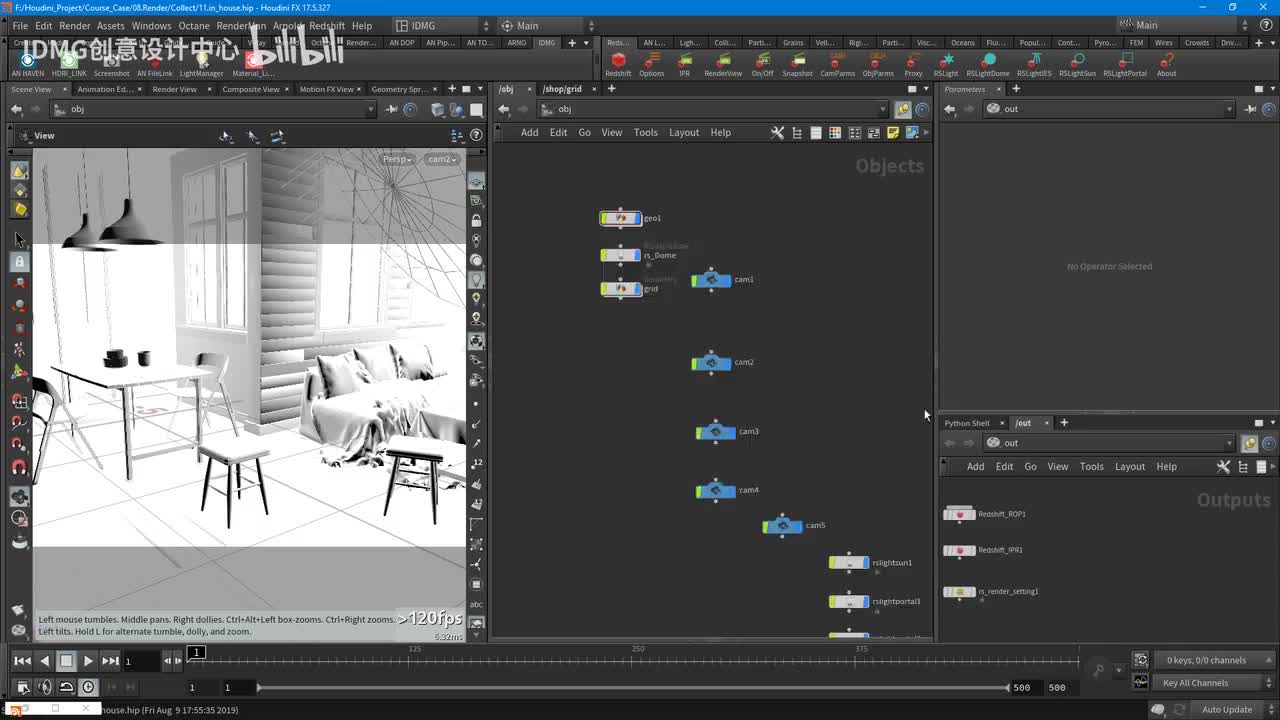Click the Redshift shelf tool icon
1280x720 pixels.
coord(618,62)
